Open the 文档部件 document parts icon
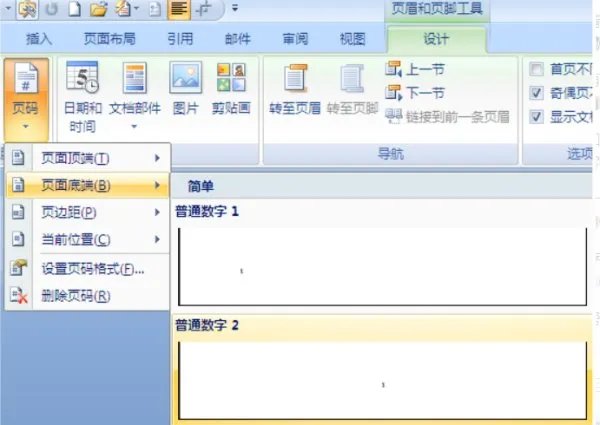Screen dimensions: 600x425 pyautogui.click(x=135, y=78)
